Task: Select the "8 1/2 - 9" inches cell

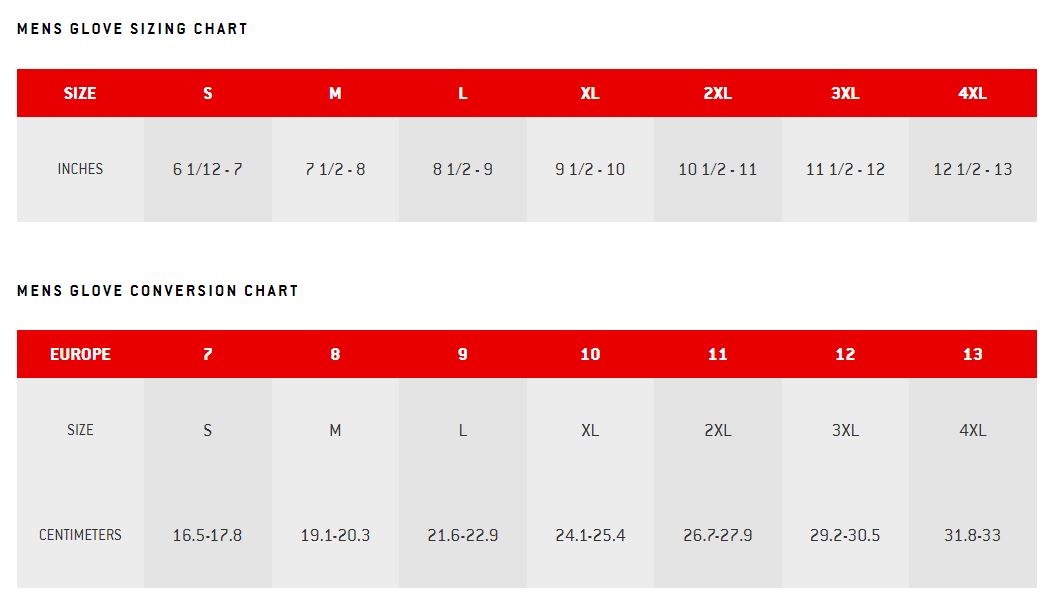Action: (x=463, y=169)
